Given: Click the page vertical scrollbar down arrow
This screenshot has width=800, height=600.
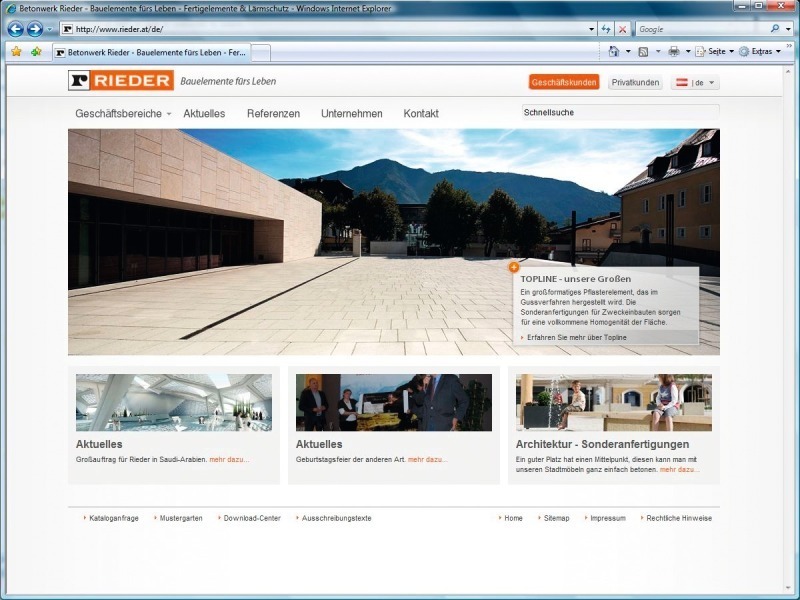Looking at the screenshot, I should tap(787, 590).
